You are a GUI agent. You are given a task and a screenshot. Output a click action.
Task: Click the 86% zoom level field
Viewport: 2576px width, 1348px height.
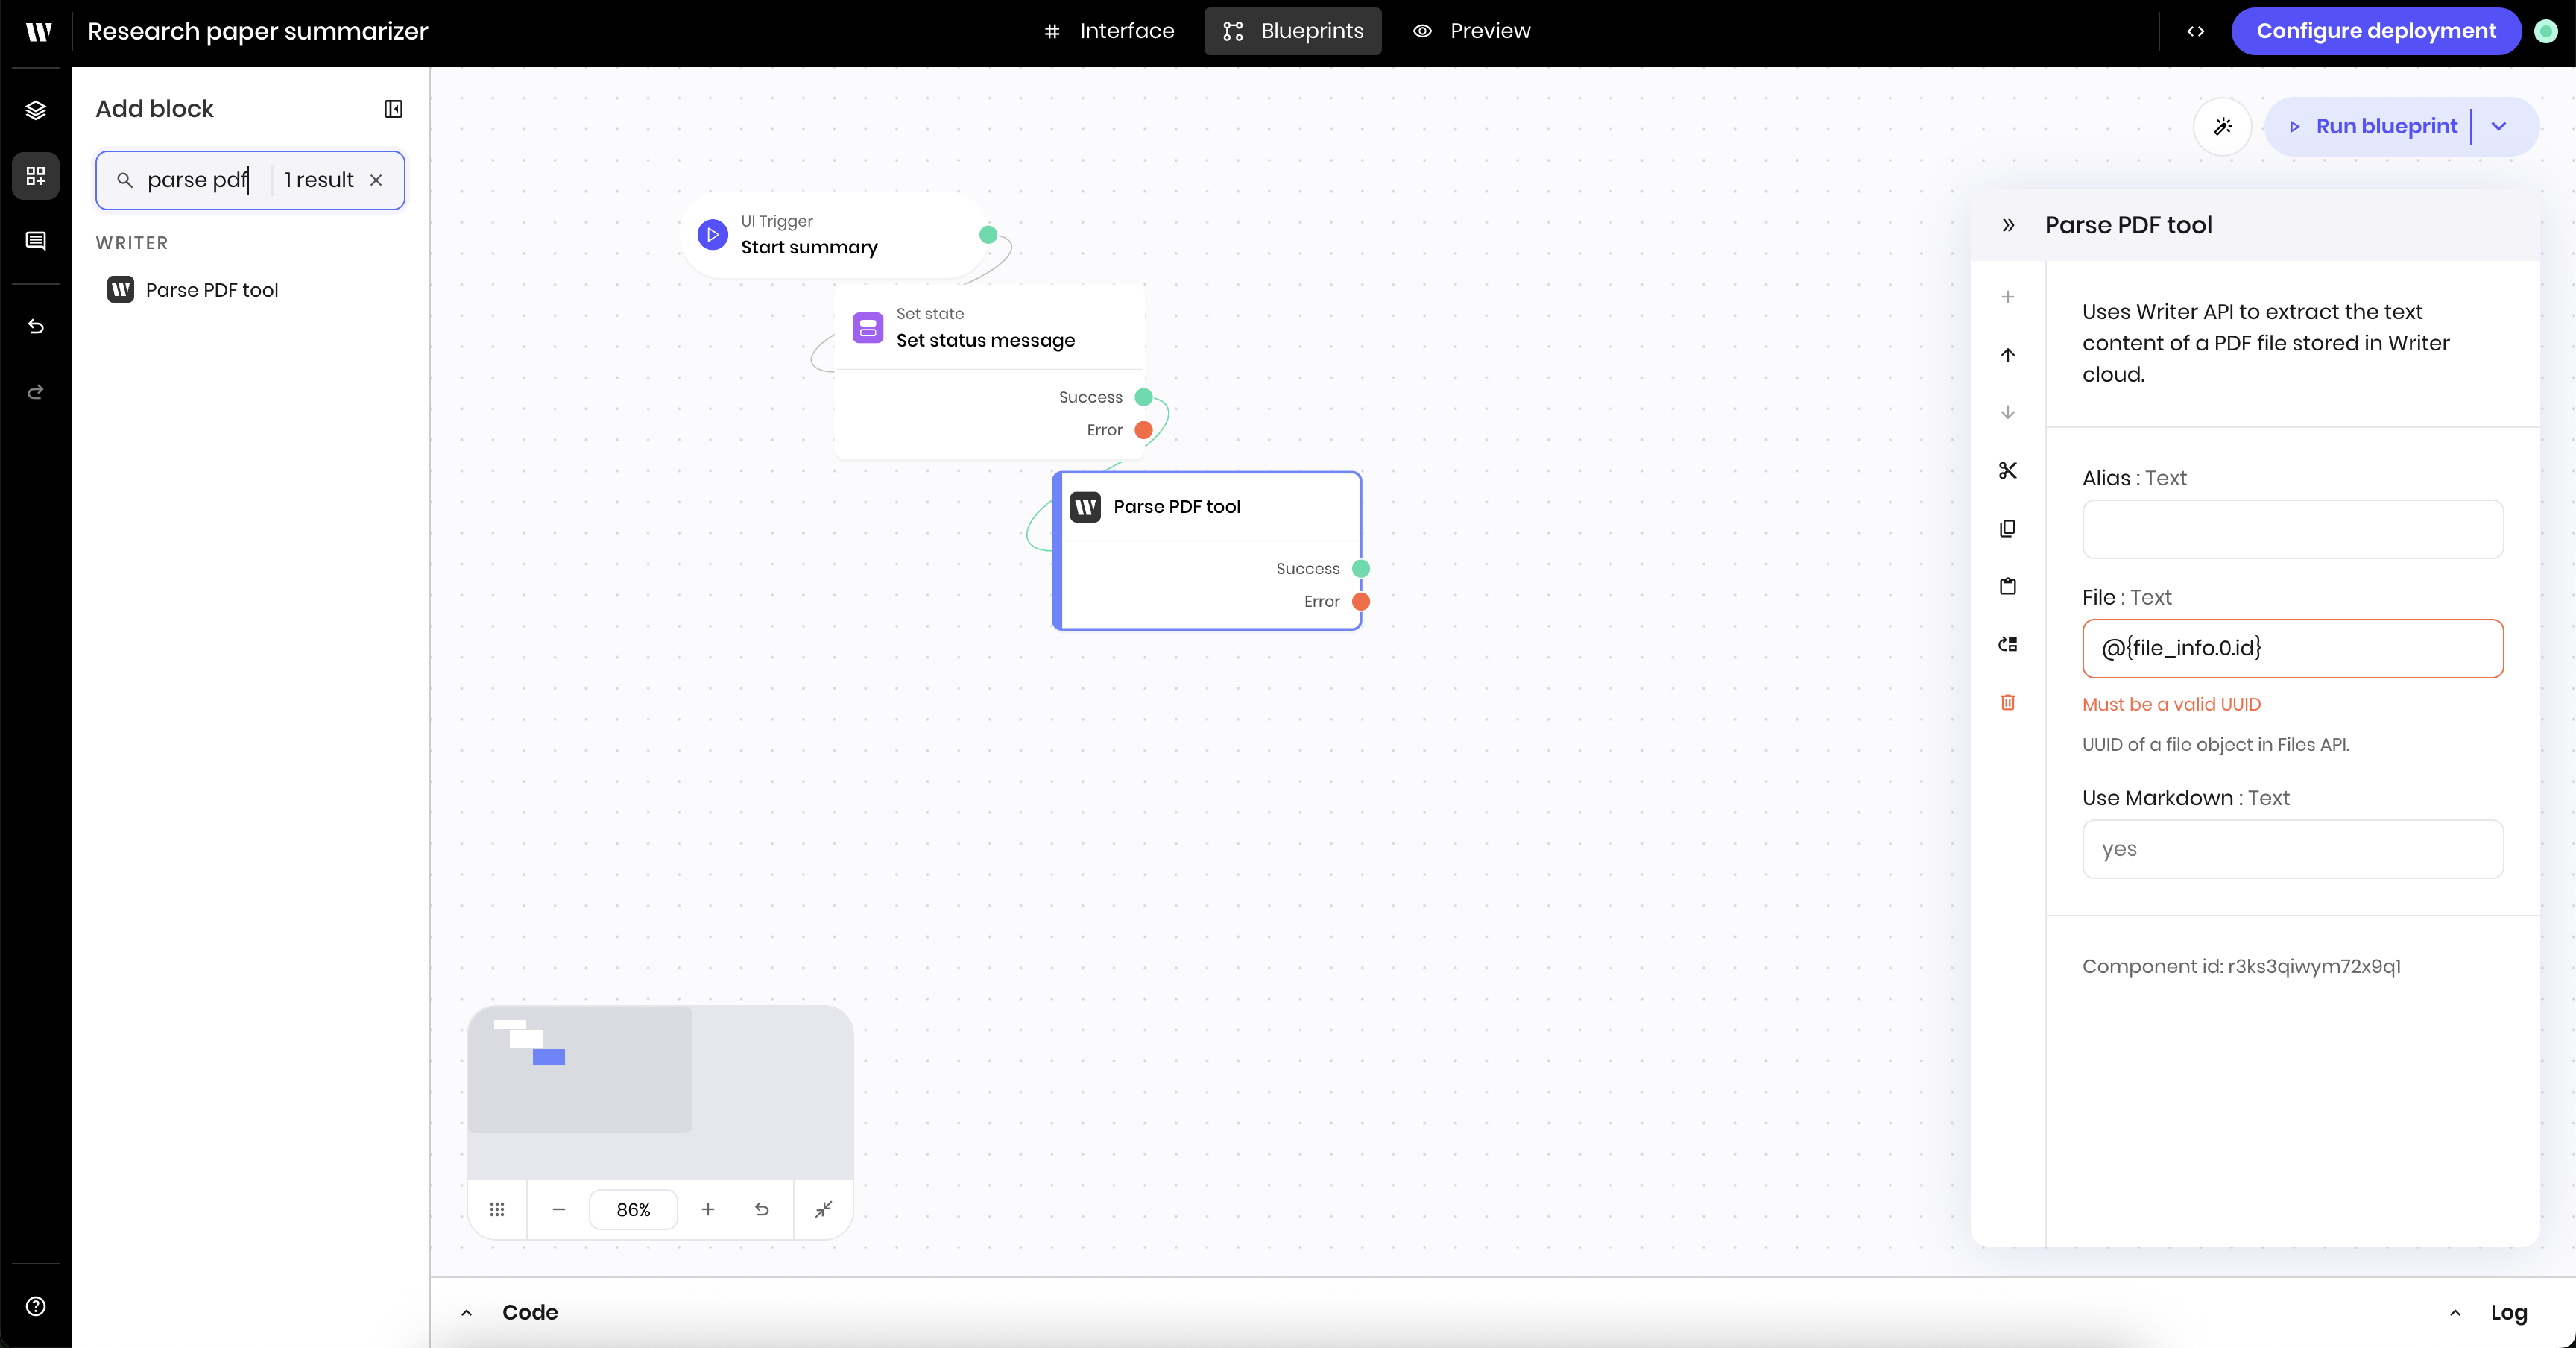point(633,1210)
